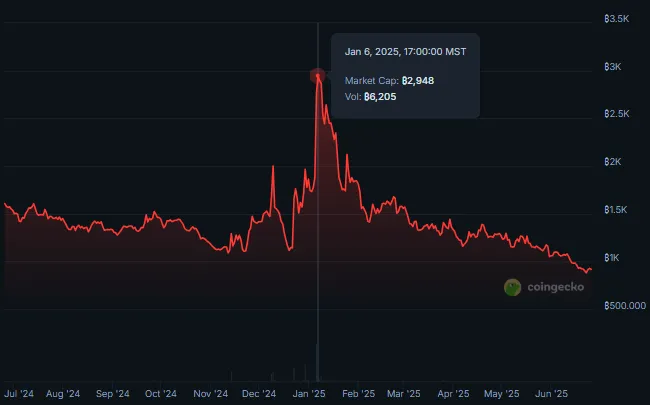Click the Jun '25 x-axis label
The height and width of the screenshot is (405, 650).
pos(551,393)
